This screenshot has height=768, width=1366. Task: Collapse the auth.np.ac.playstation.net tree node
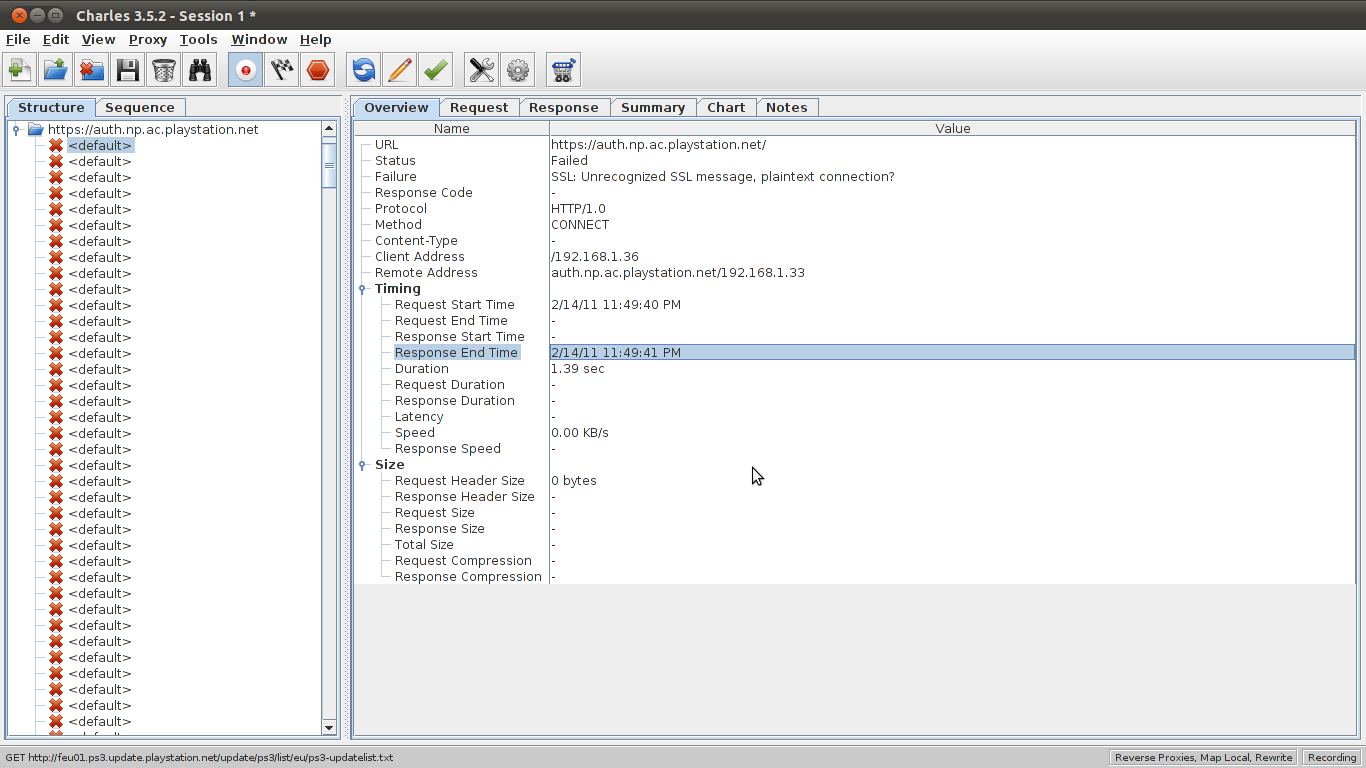click(x=16, y=130)
